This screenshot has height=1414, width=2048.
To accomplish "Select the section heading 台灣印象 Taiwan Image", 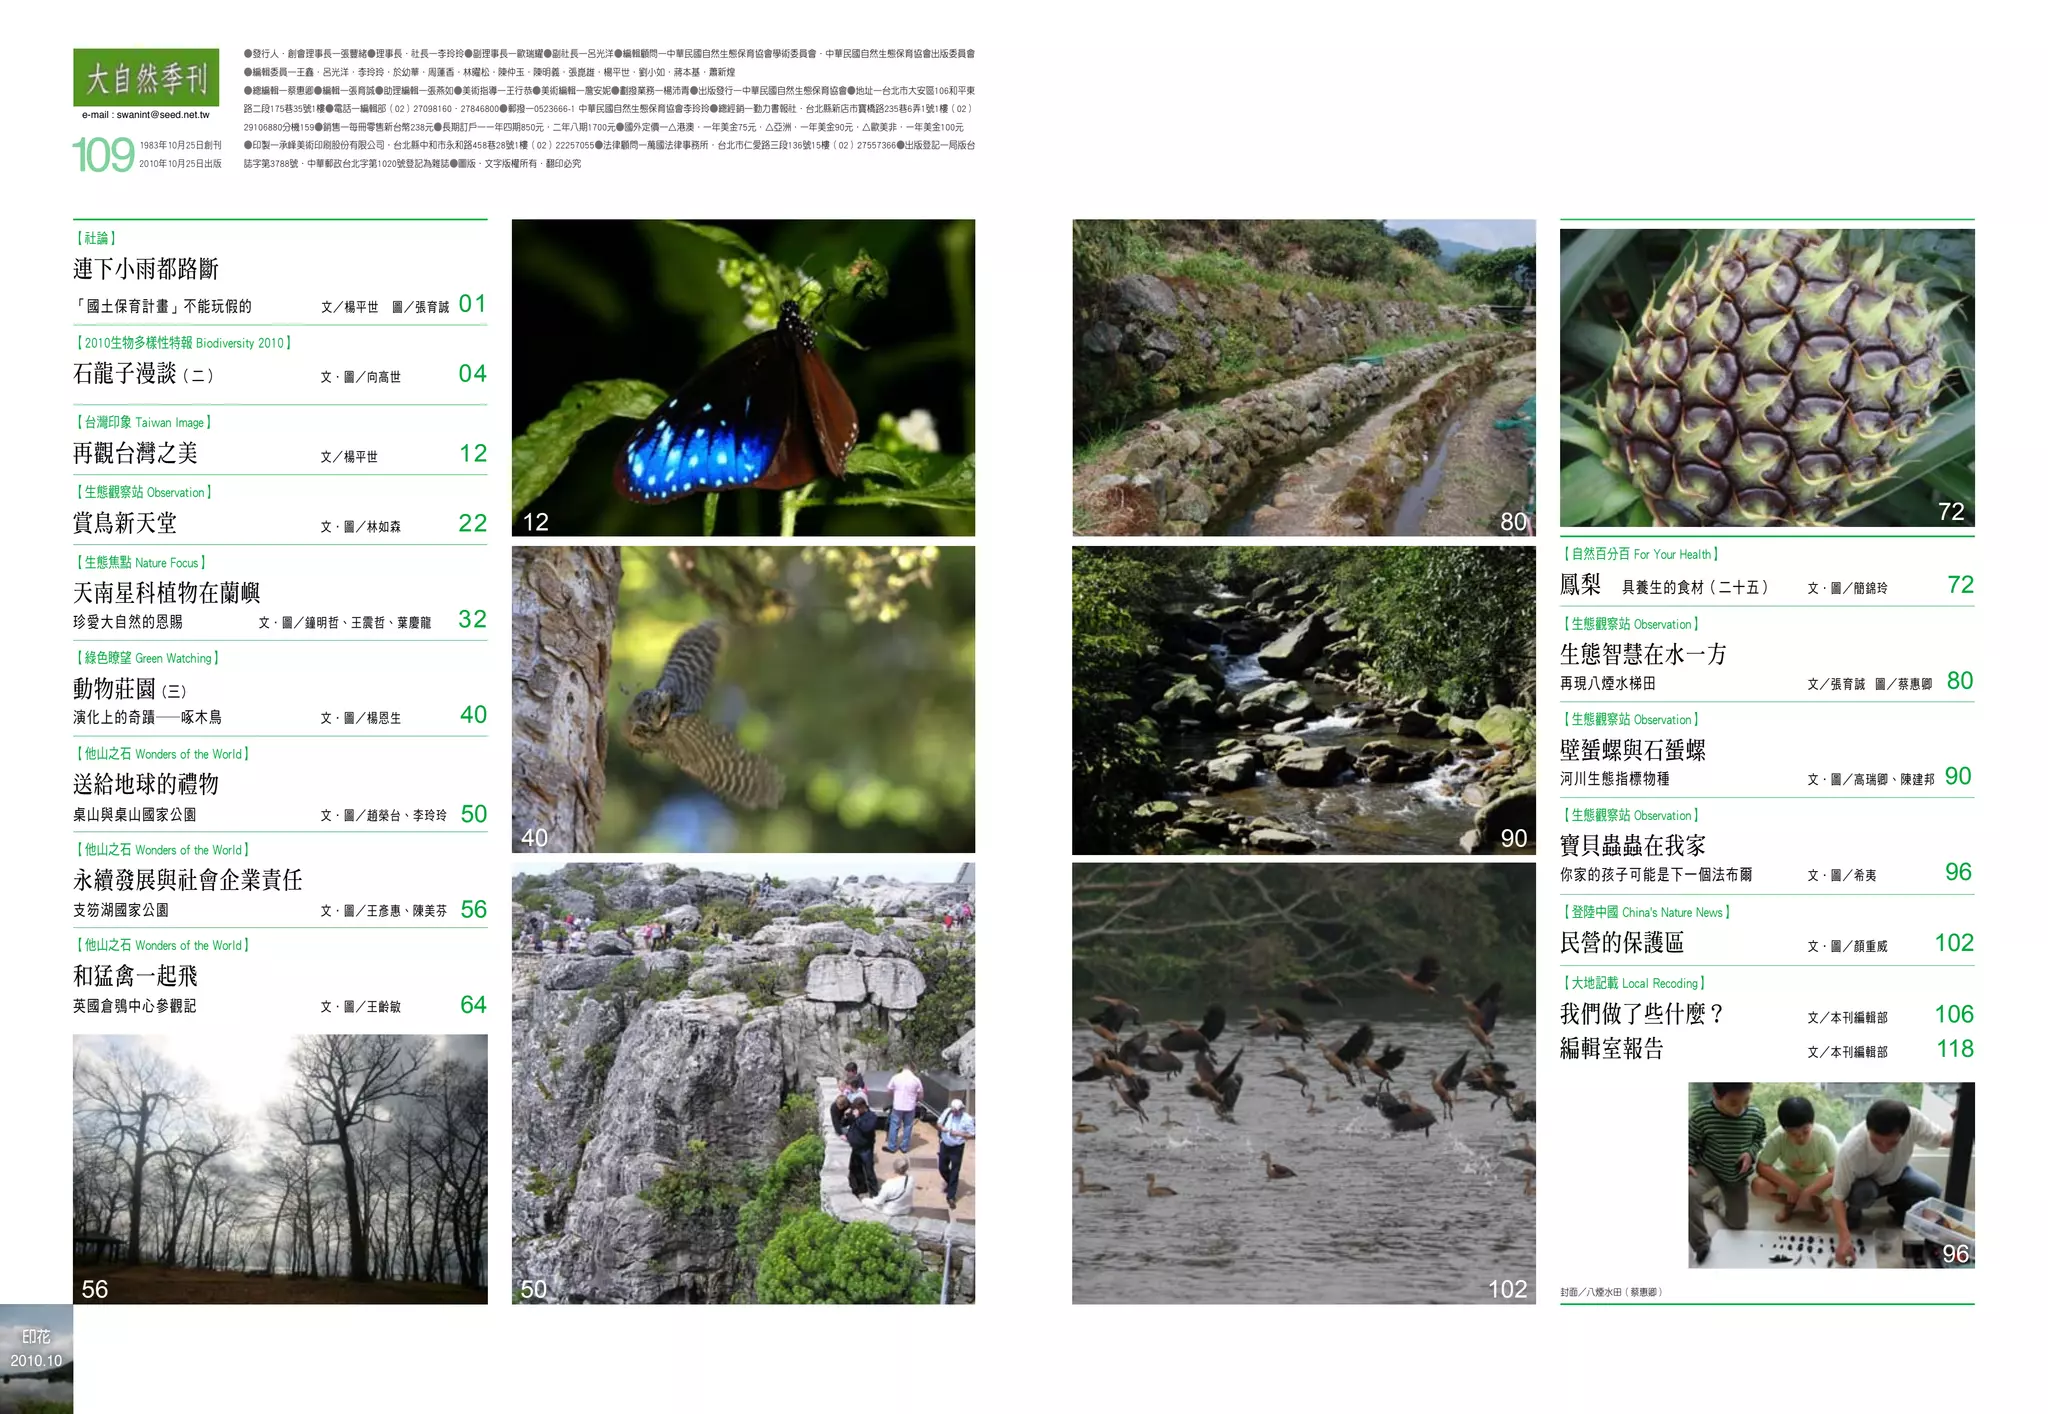I will click(144, 422).
